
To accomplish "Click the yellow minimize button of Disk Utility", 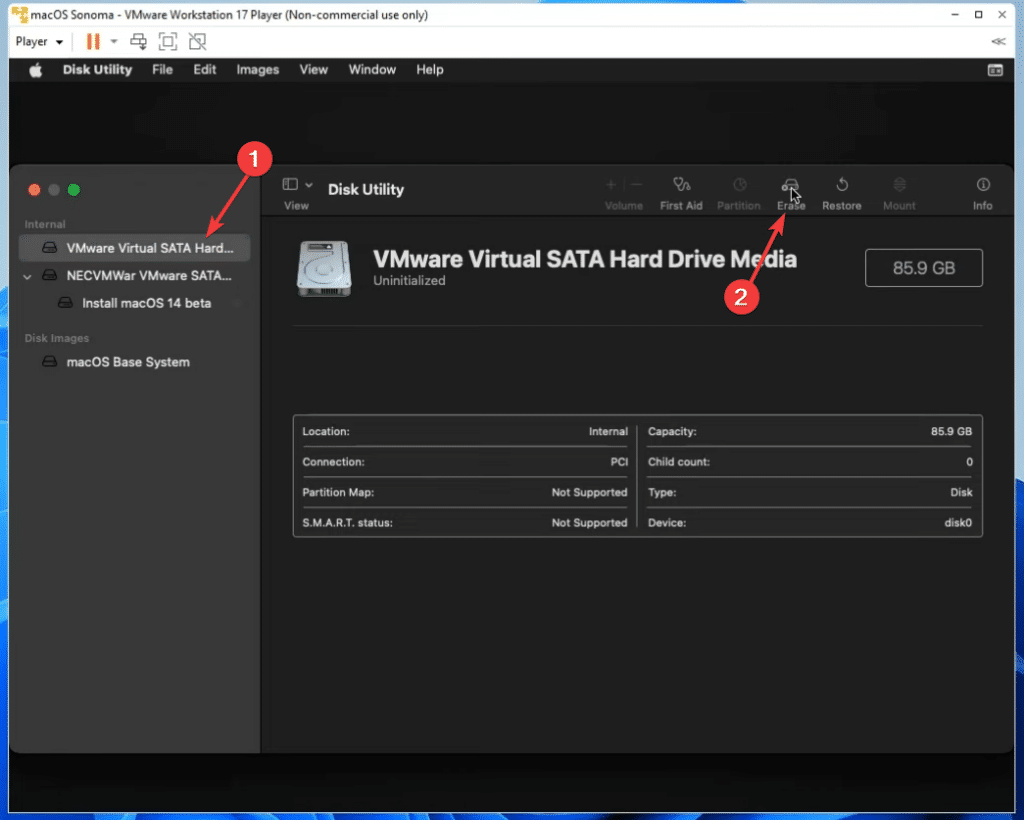I will tap(54, 190).
